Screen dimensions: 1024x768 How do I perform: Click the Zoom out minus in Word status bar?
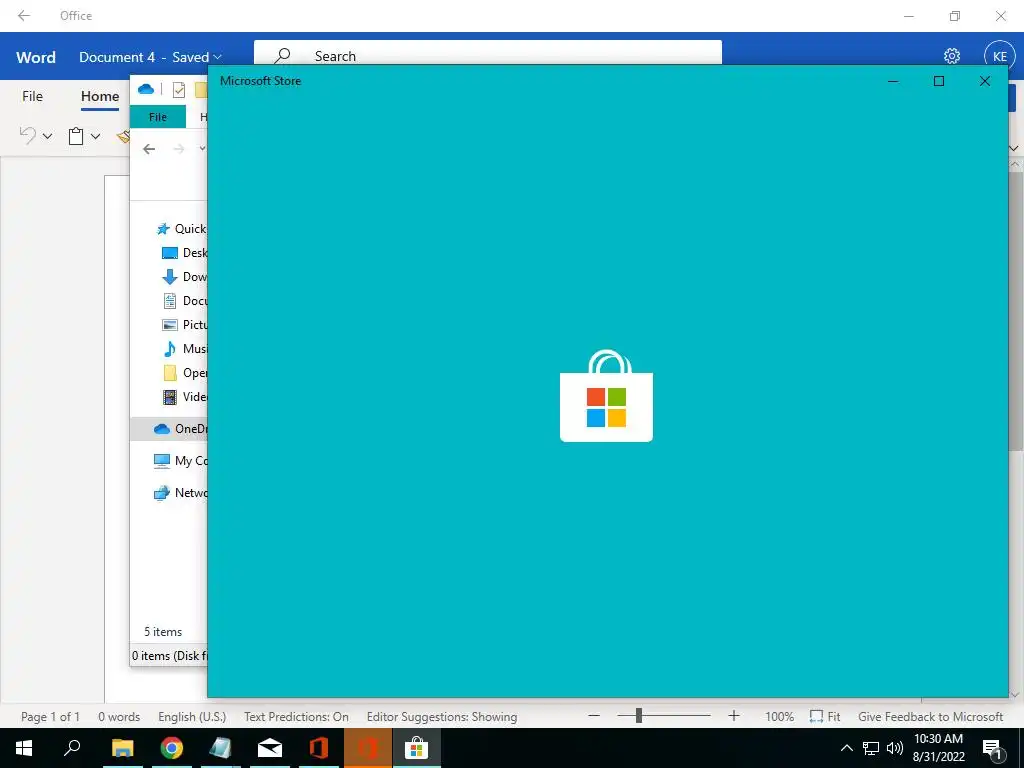click(x=594, y=716)
